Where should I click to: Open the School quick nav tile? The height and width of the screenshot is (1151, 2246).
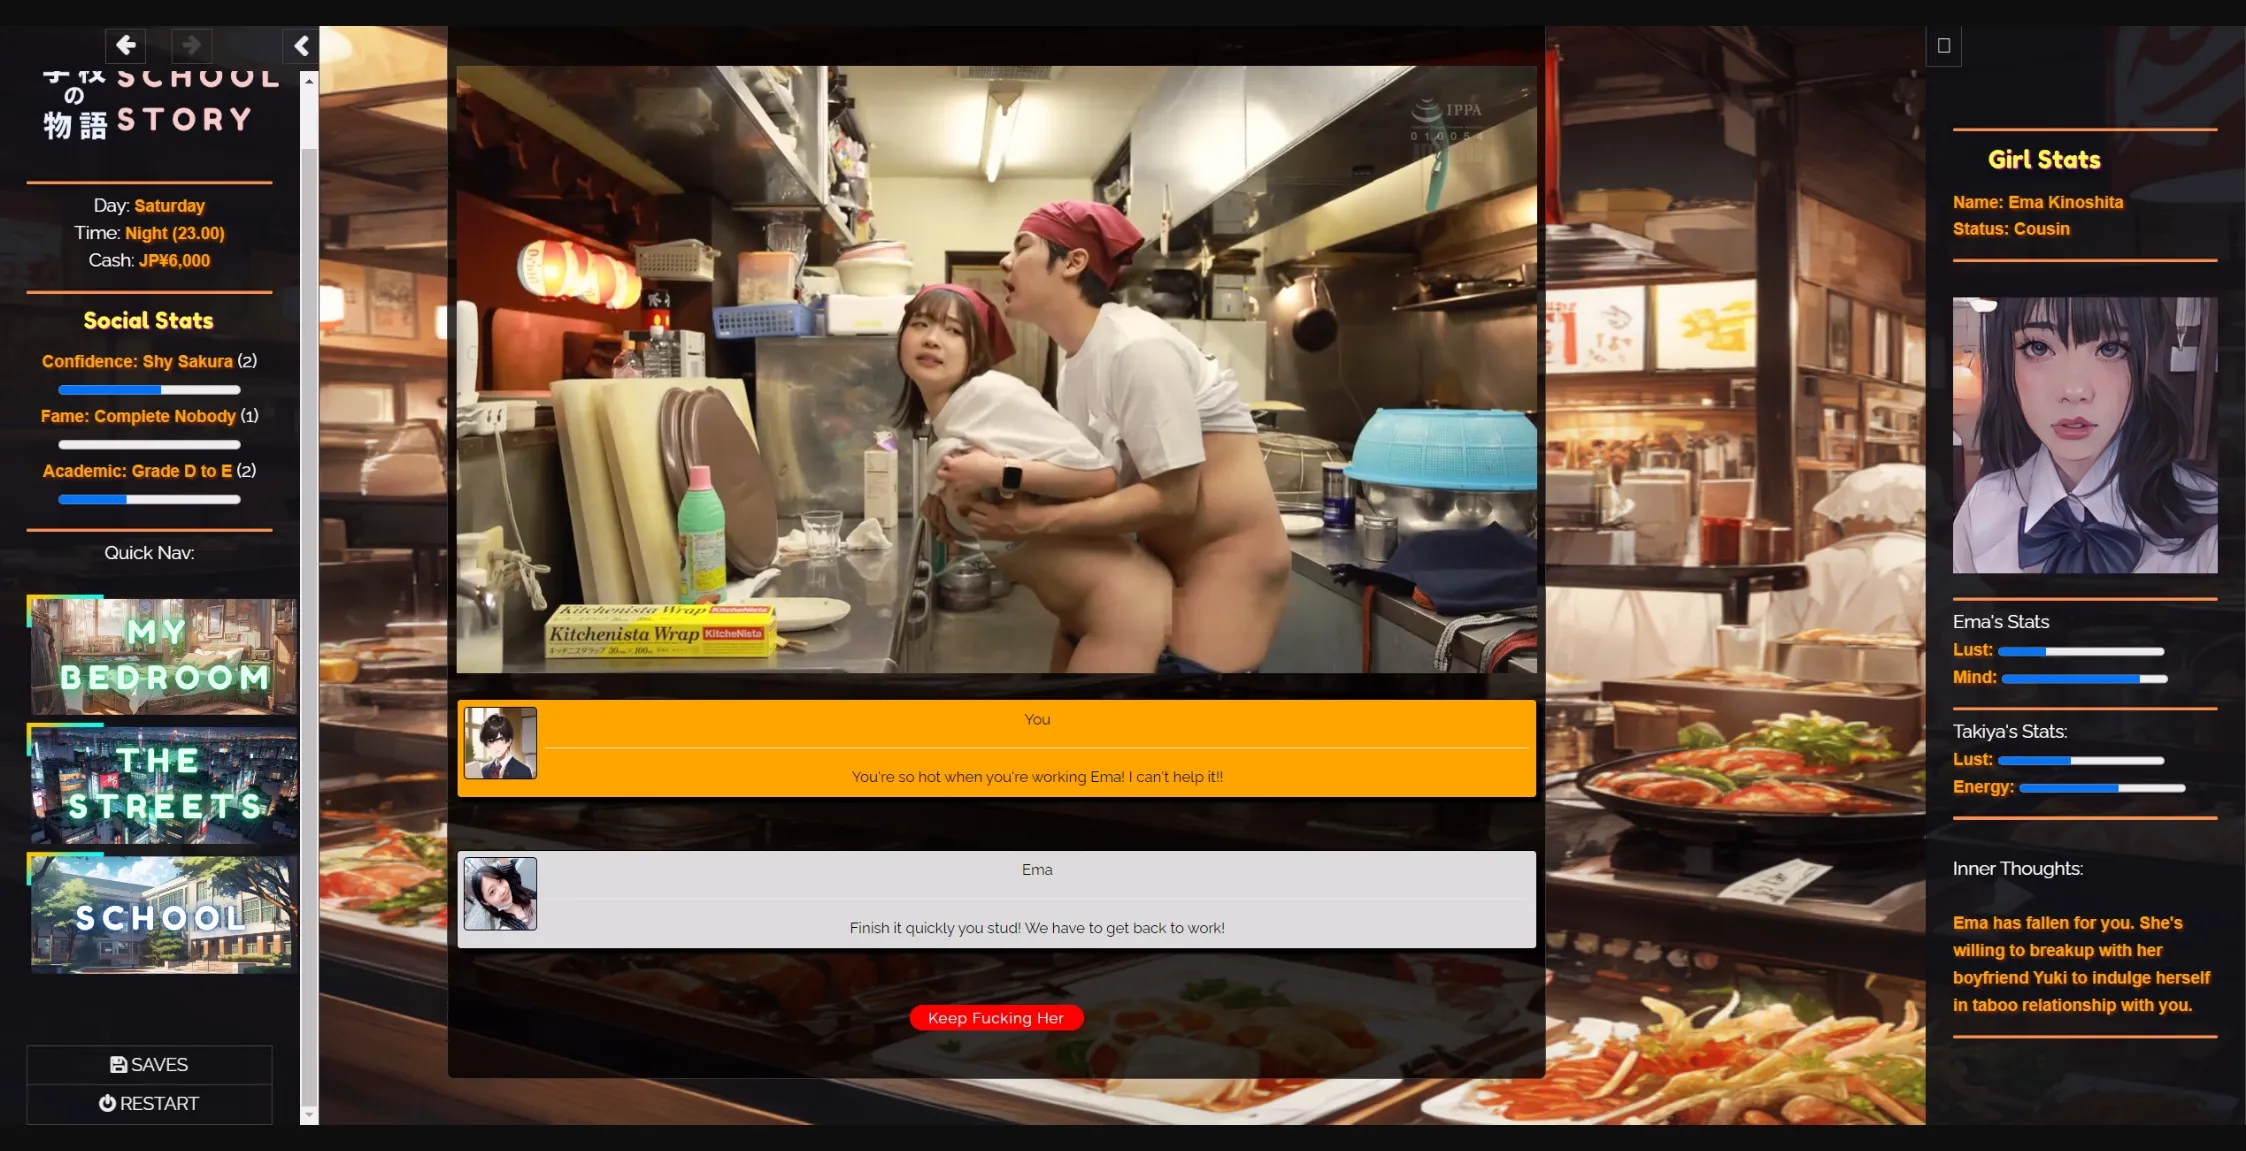163,914
